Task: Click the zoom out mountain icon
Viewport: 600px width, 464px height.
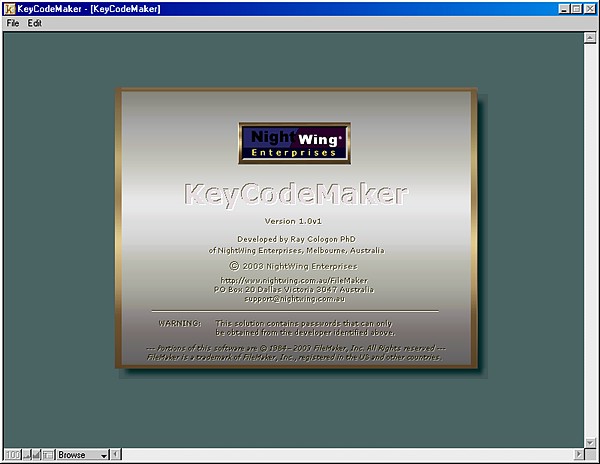Action: tap(27, 455)
